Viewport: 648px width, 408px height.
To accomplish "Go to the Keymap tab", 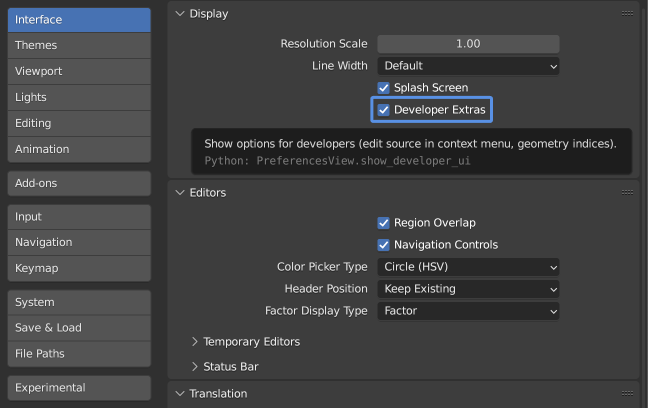I will tap(79, 268).
